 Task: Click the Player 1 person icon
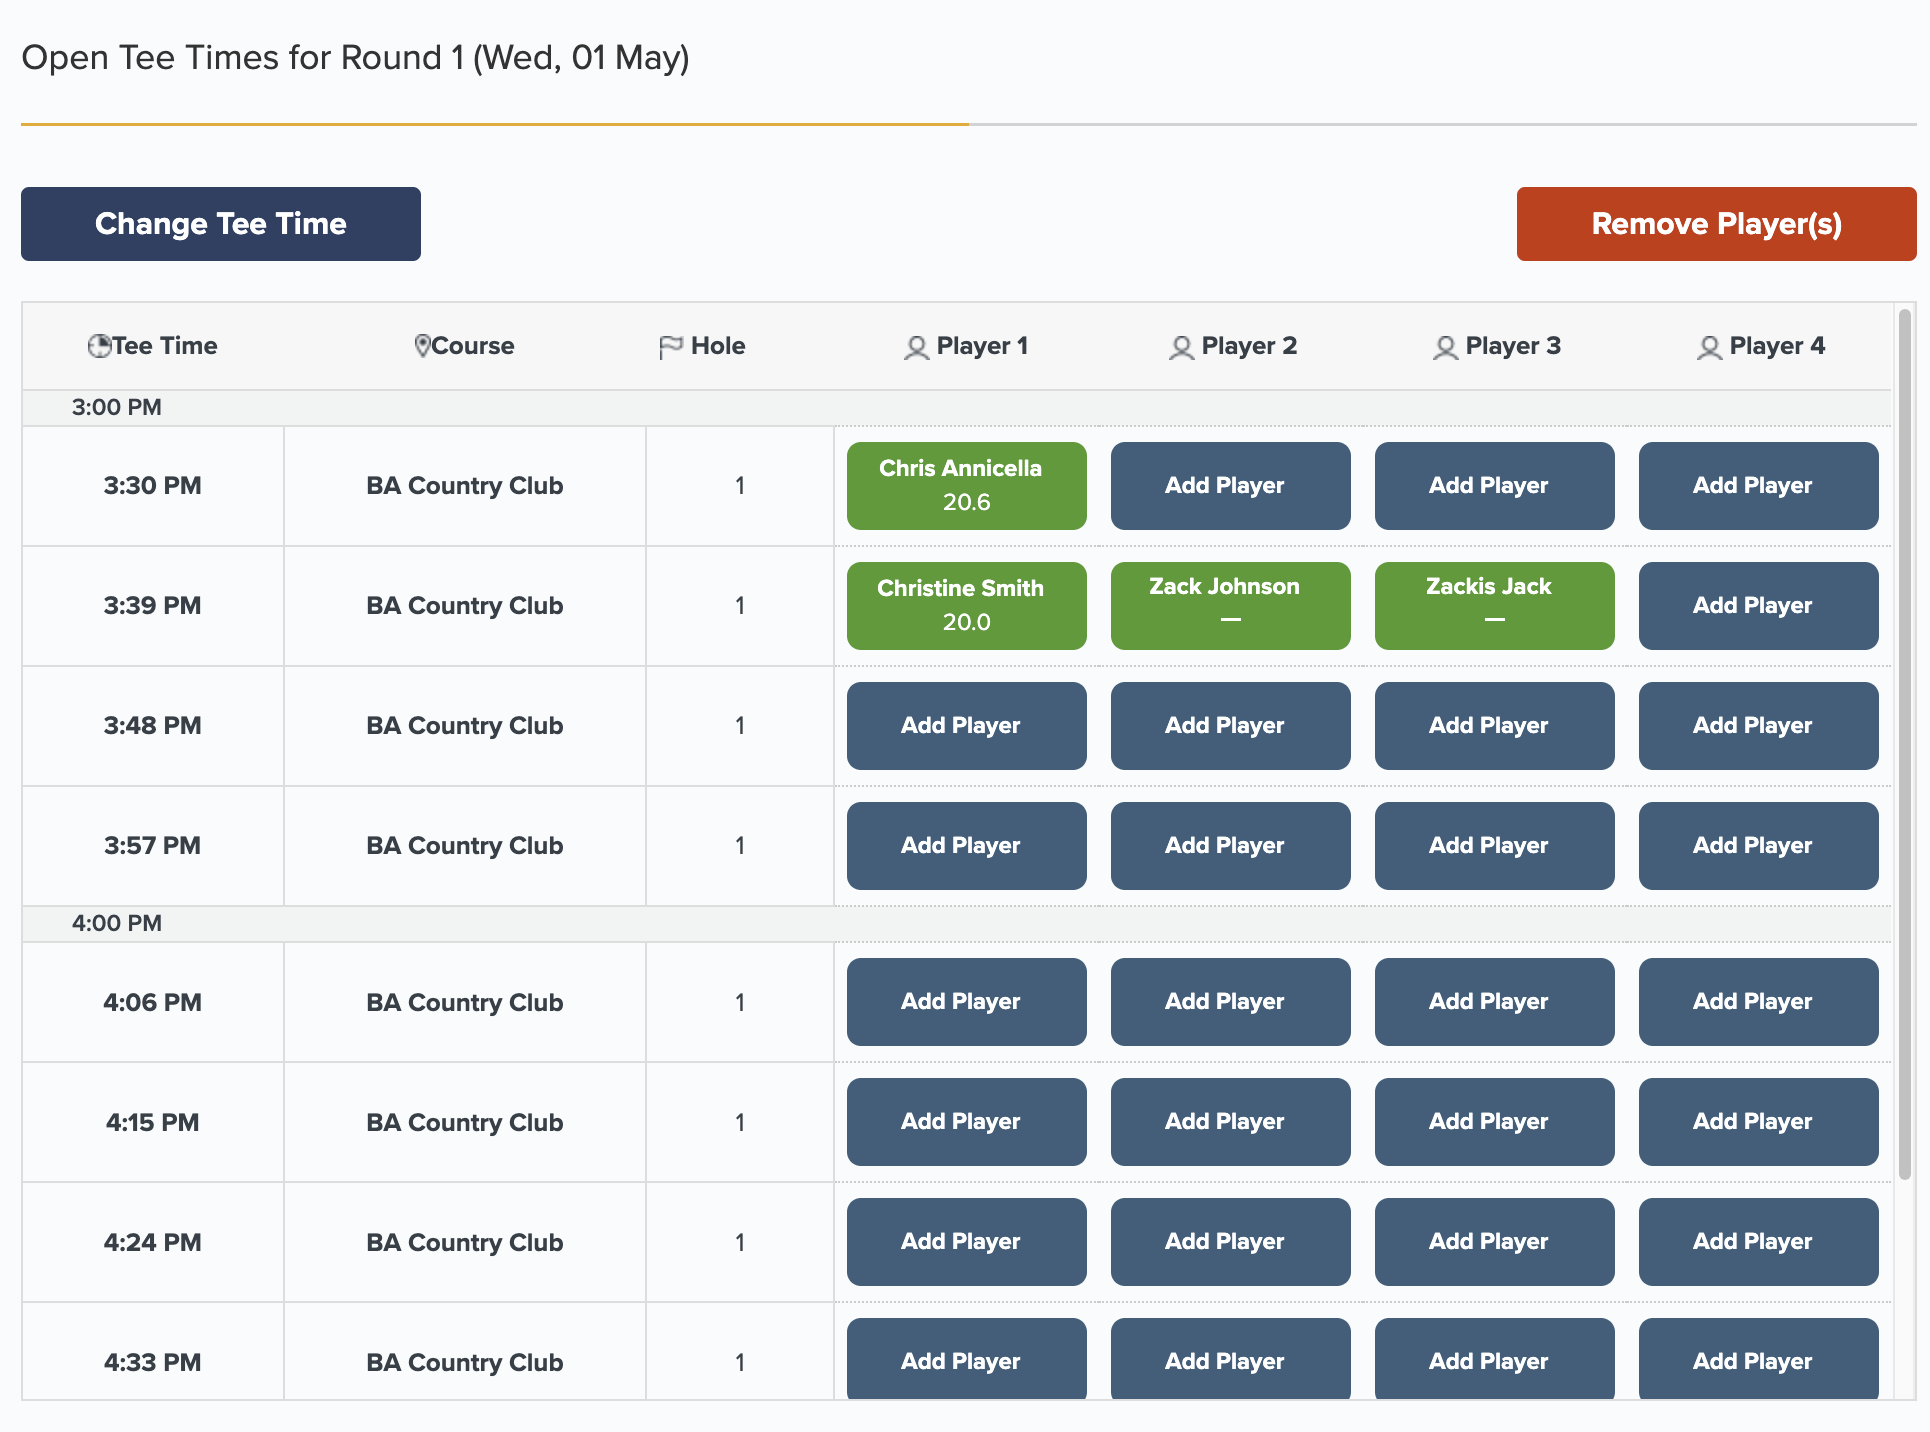point(916,347)
